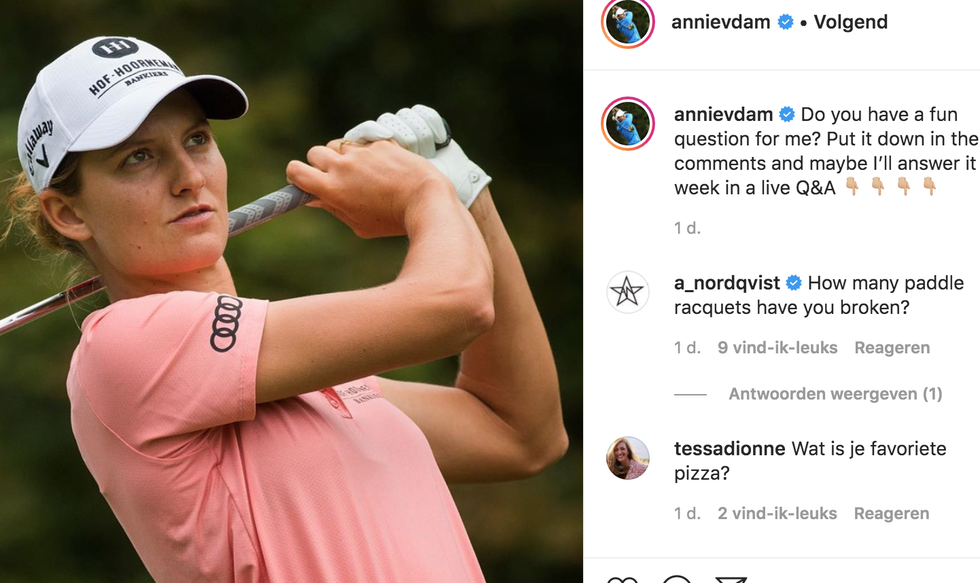
Task: Click verified badge next to header annievdam
Action: click(785, 22)
